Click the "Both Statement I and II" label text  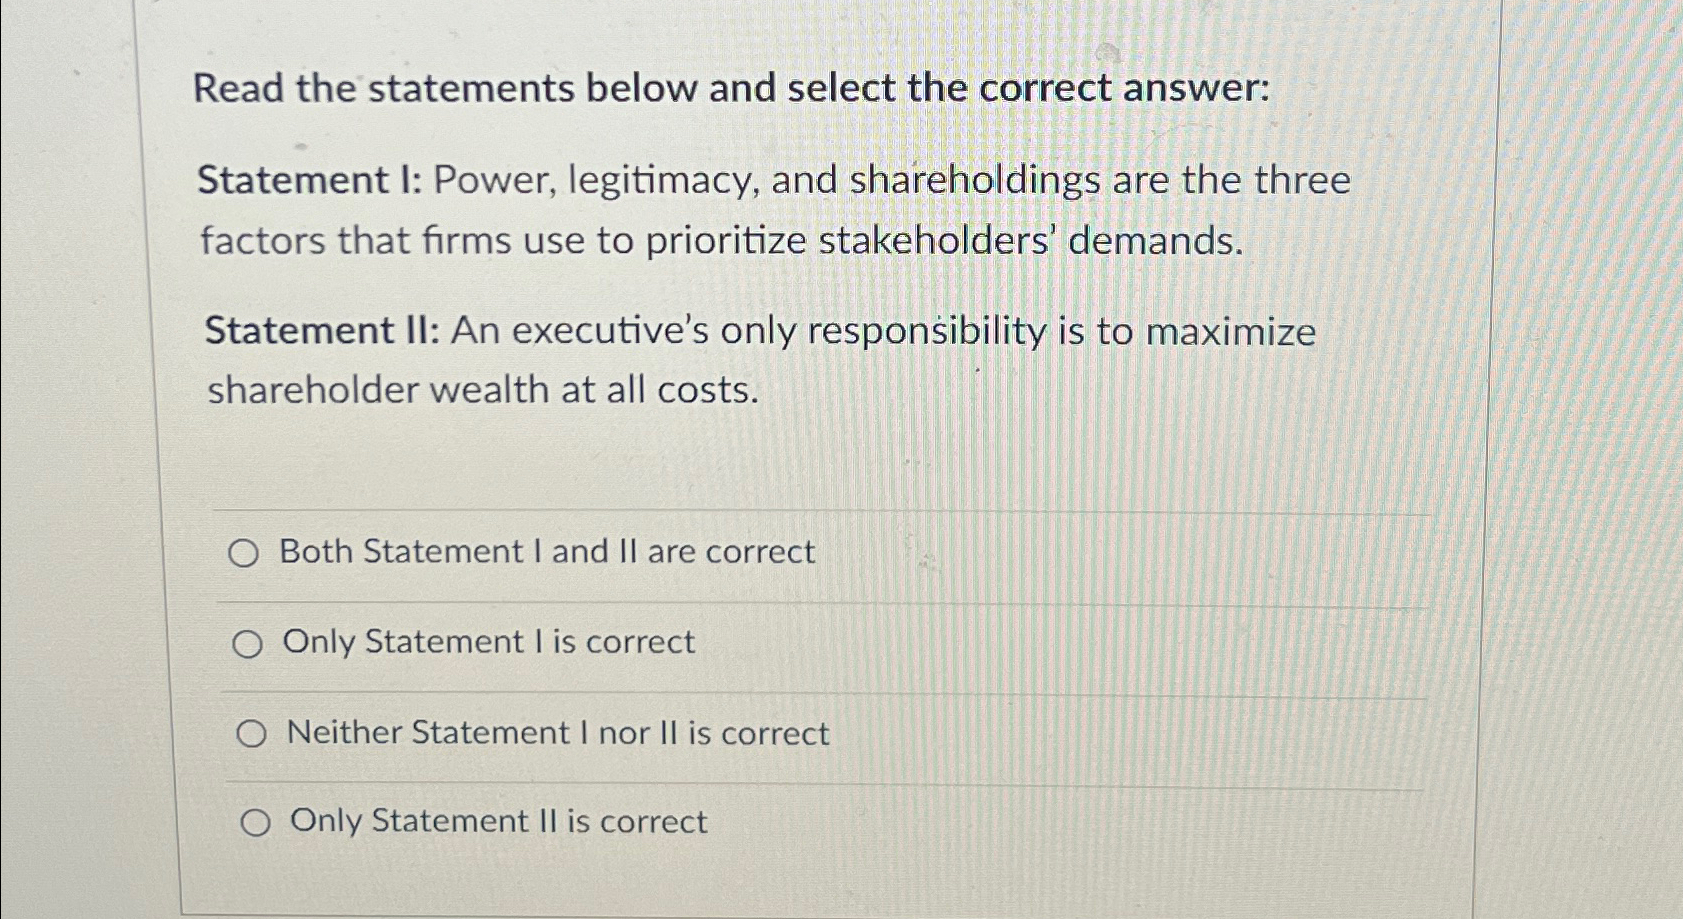[x=548, y=551]
